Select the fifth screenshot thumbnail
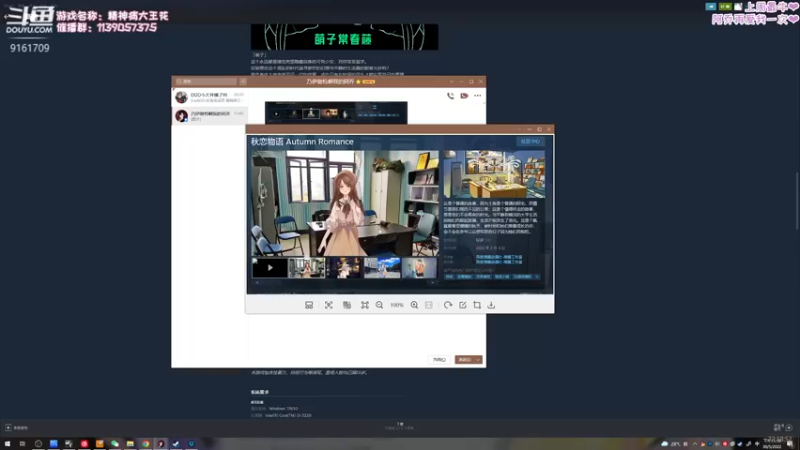 pos(419,268)
